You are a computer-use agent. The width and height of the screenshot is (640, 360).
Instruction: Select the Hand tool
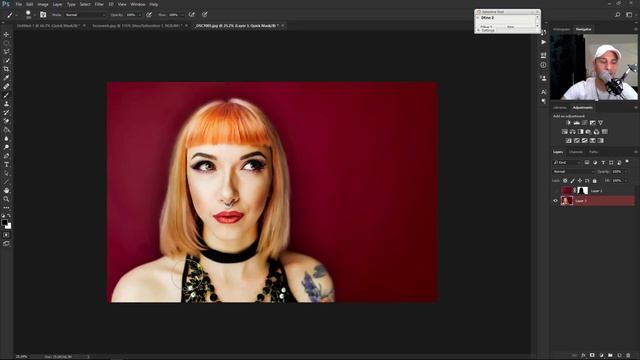[6, 190]
